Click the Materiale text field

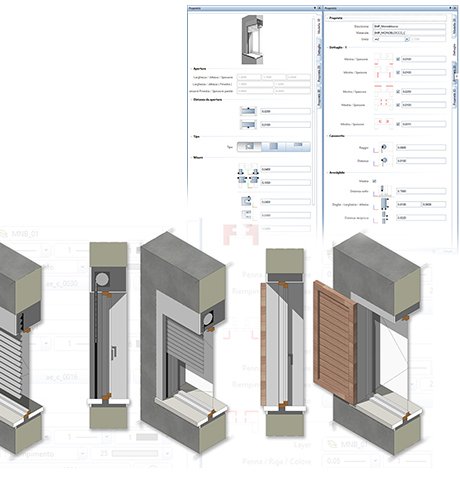coord(409,33)
